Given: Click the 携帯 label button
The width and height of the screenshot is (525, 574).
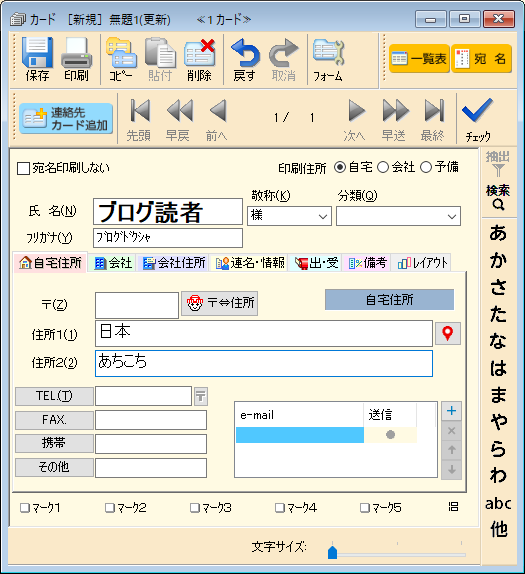Looking at the screenshot, I should 54,443.
